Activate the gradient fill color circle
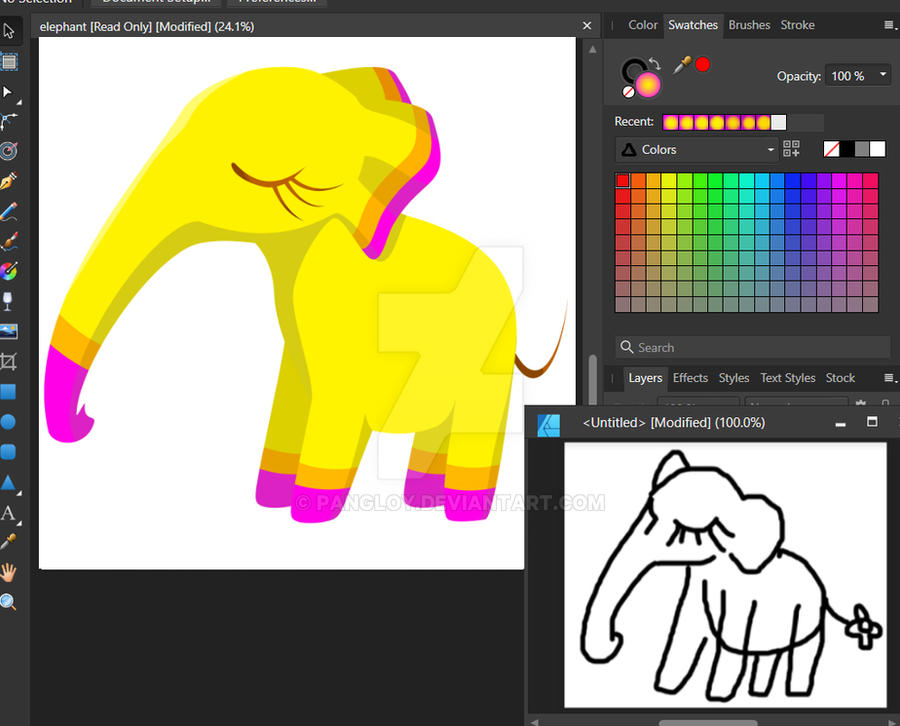The width and height of the screenshot is (900, 726). tap(648, 86)
